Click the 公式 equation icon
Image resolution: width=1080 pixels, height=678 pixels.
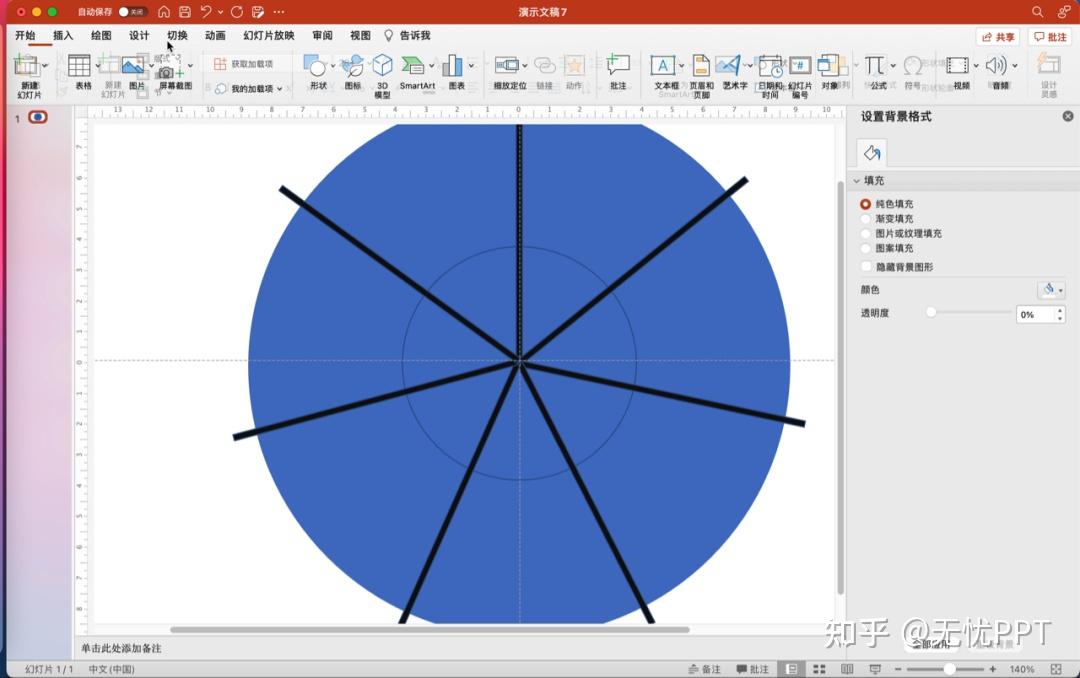point(875,66)
